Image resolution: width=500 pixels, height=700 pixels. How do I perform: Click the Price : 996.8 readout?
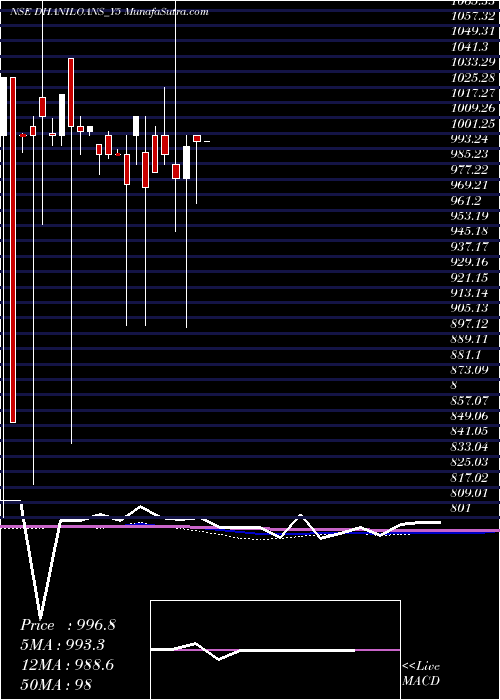[68, 625]
